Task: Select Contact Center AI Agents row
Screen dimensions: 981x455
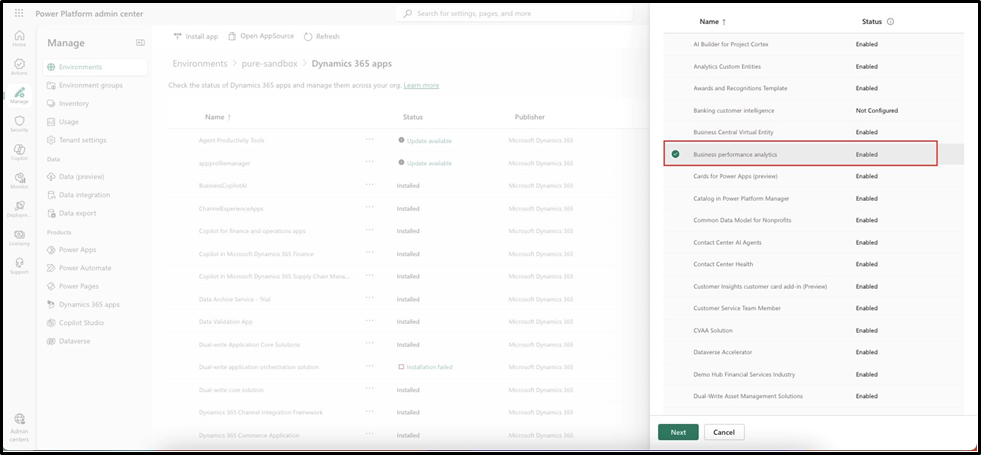Action: pos(813,242)
